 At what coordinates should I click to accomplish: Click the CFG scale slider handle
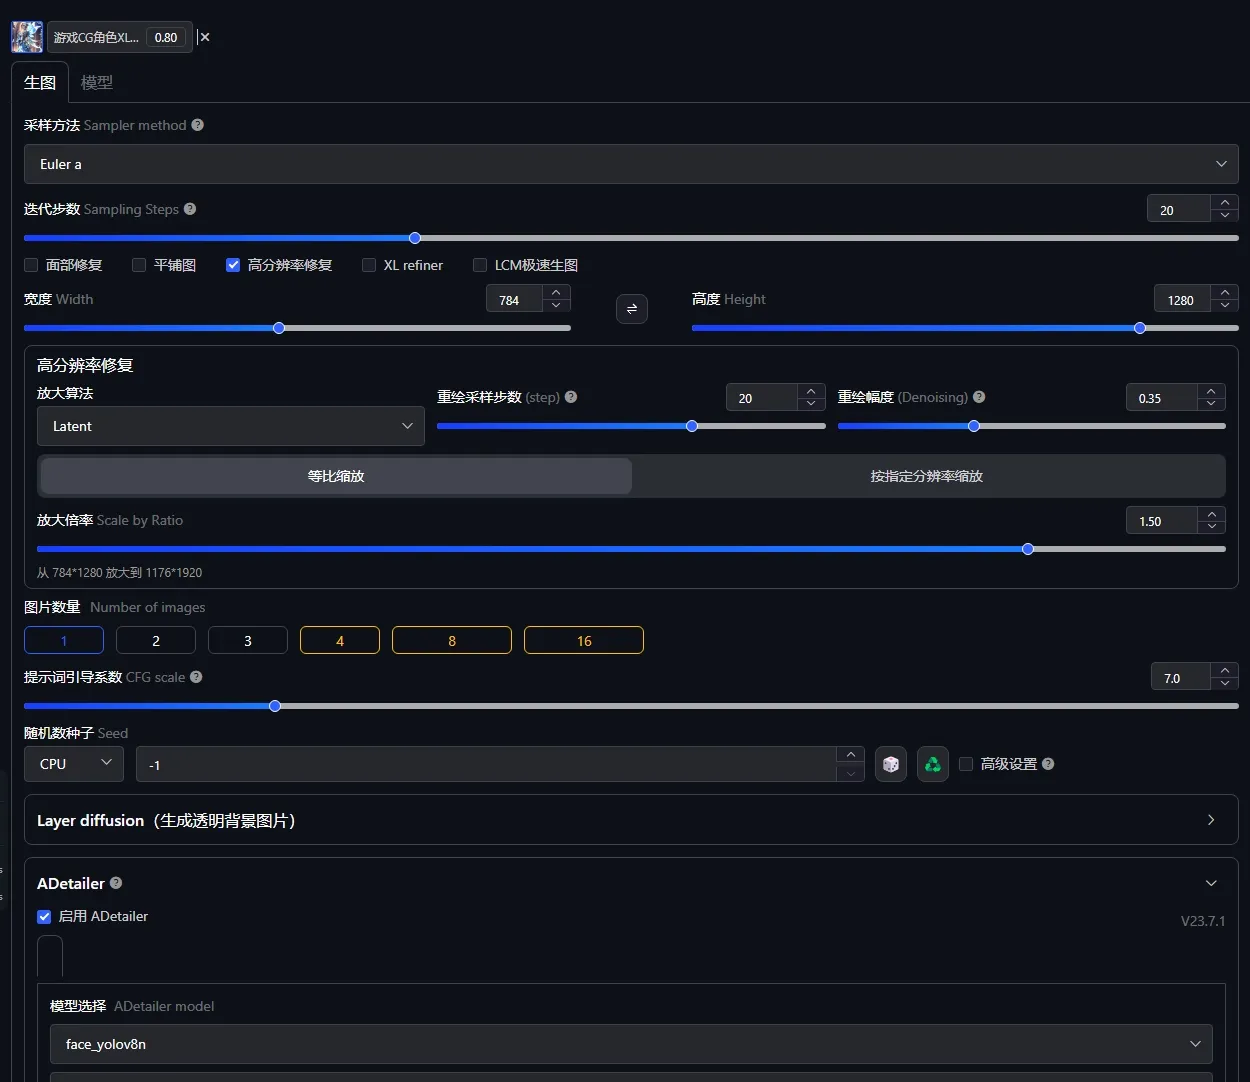coord(275,706)
